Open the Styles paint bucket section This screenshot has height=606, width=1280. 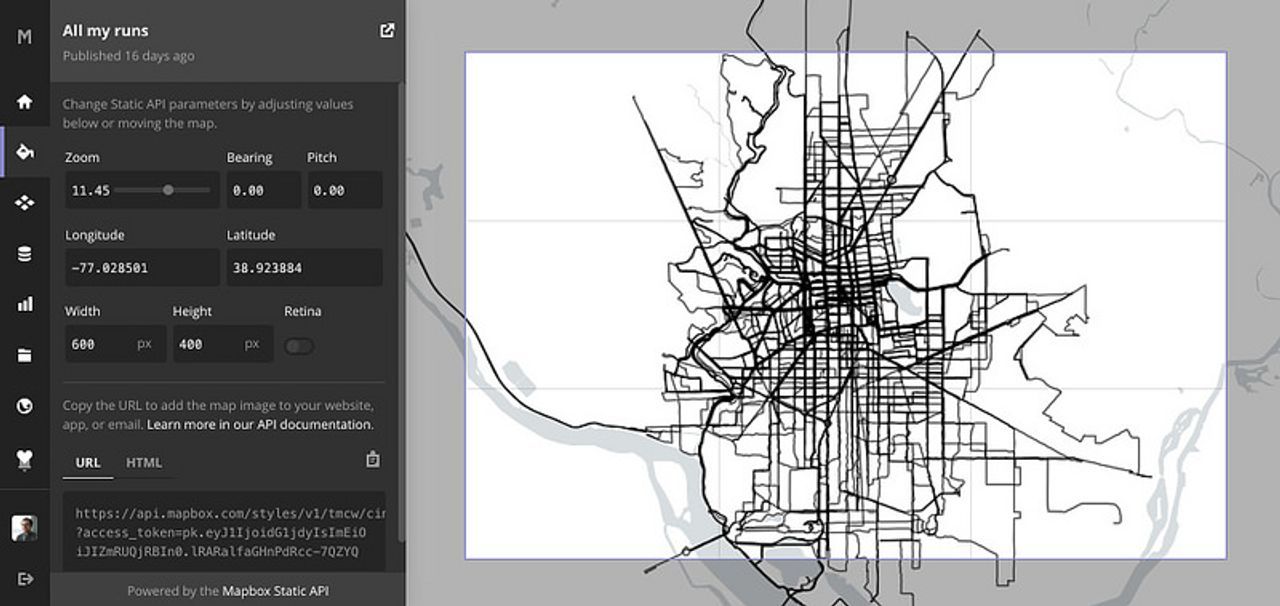click(24, 152)
